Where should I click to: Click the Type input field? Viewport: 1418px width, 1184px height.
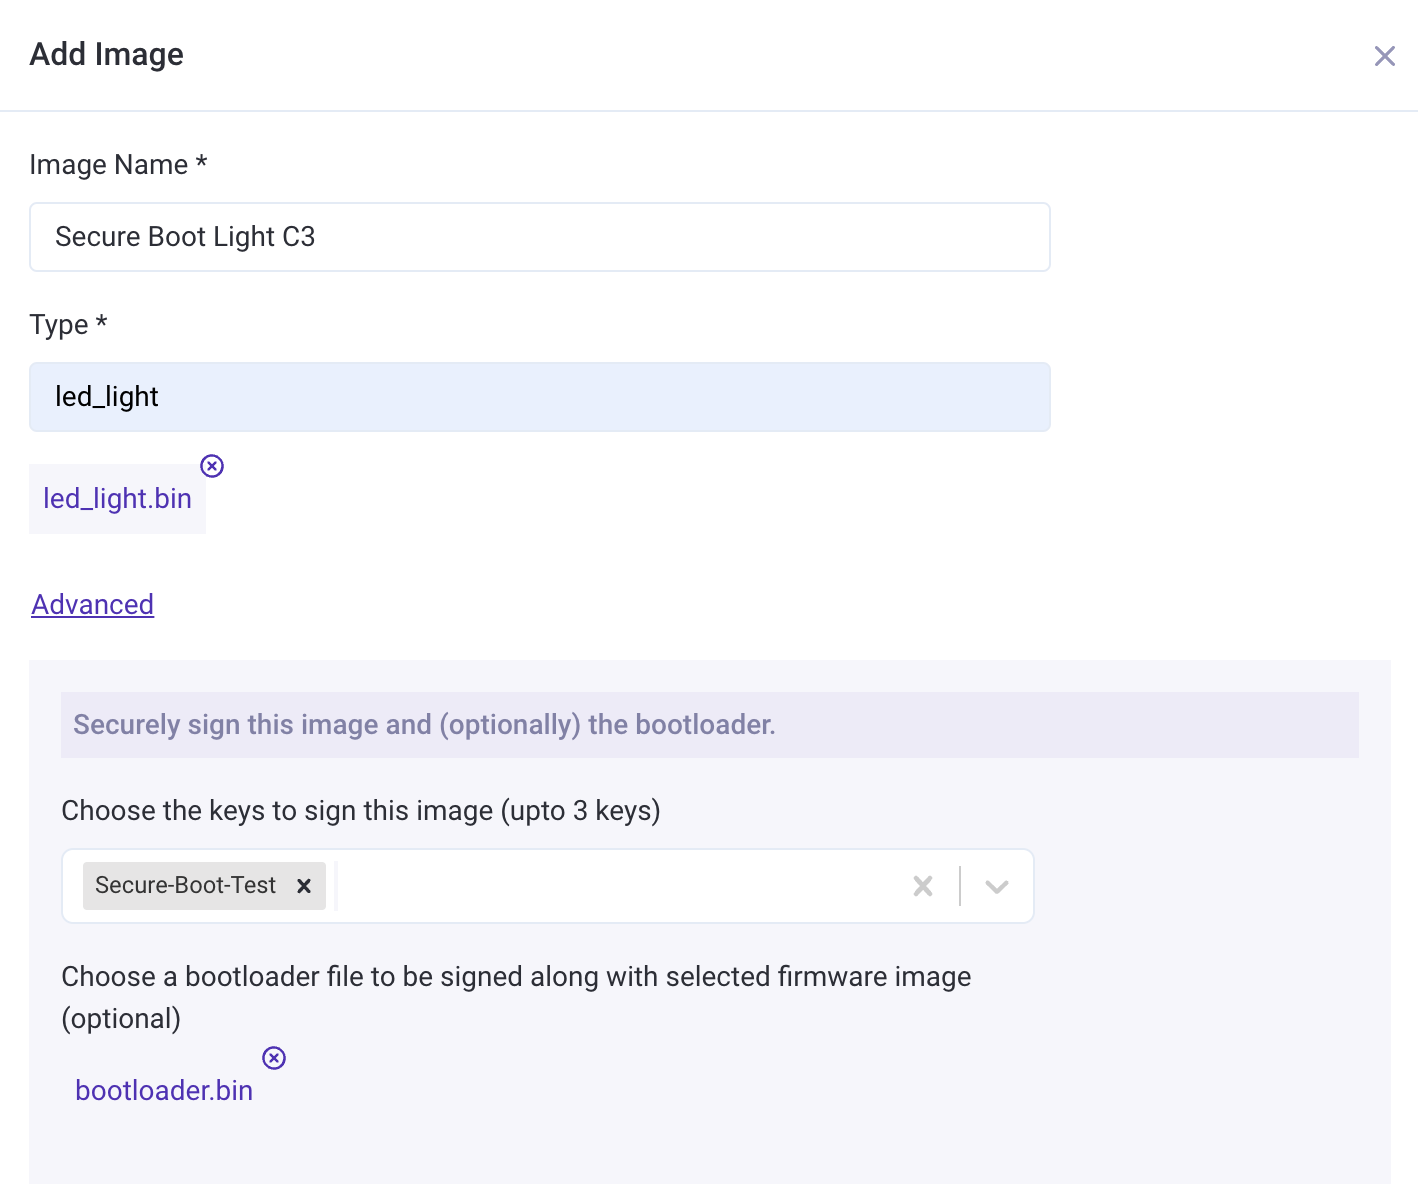pyautogui.click(x=540, y=397)
